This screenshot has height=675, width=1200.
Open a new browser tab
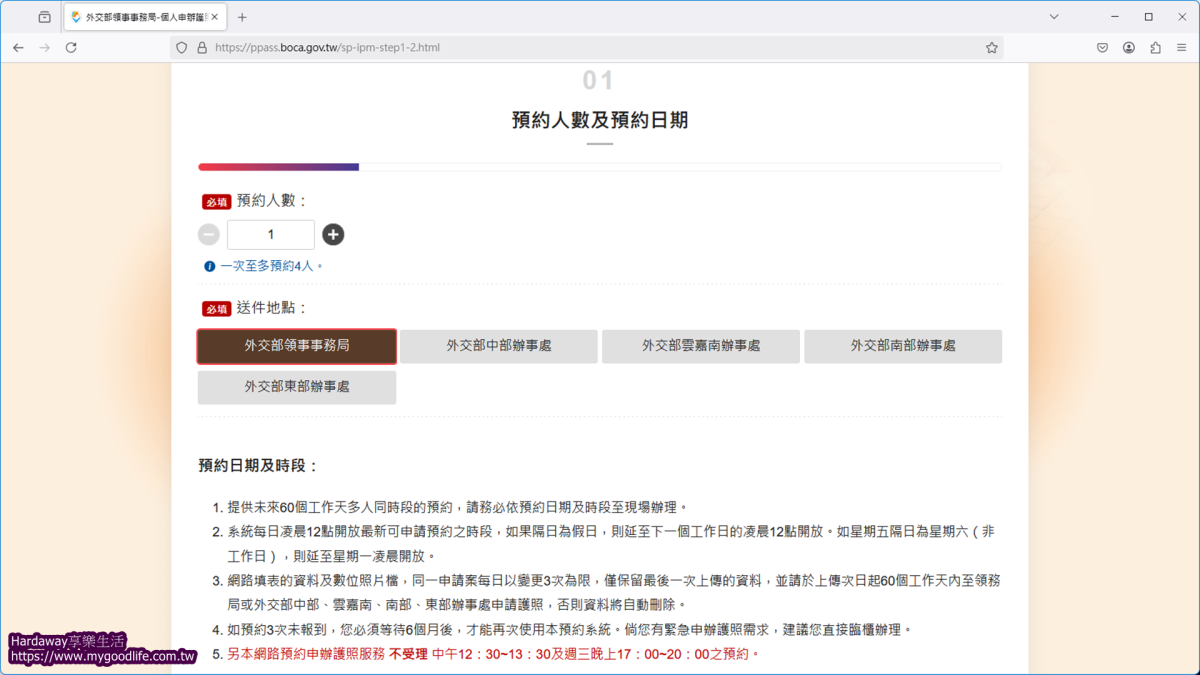[241, 16]
